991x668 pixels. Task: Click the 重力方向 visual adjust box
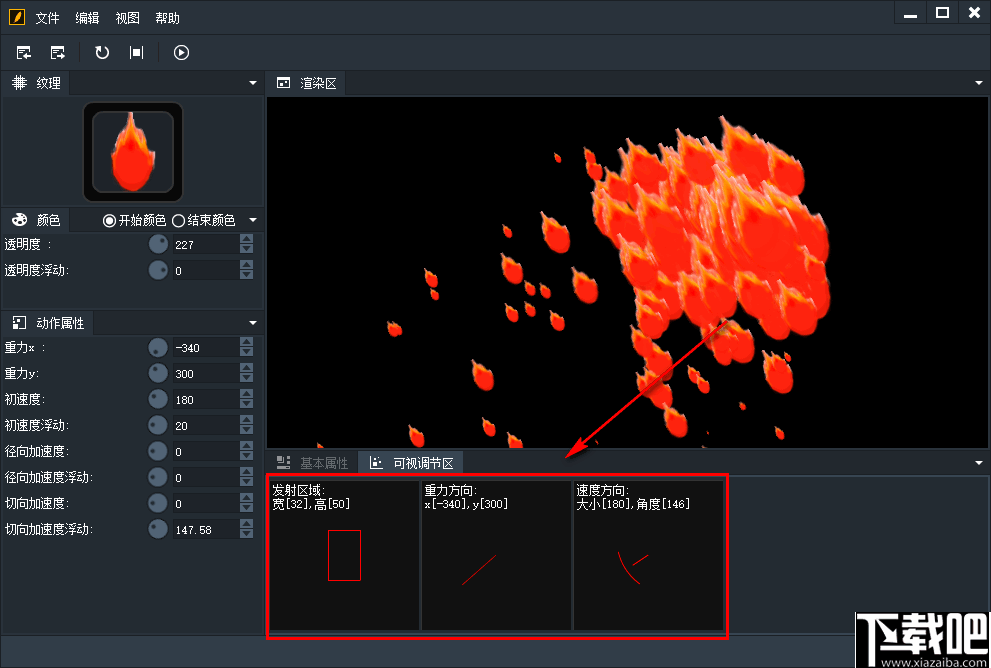click(x=496, y=556)
